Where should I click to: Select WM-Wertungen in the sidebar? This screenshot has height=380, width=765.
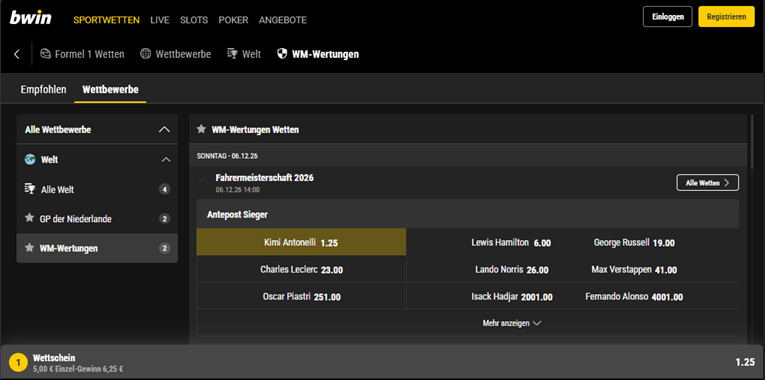[x=97, y=248]
